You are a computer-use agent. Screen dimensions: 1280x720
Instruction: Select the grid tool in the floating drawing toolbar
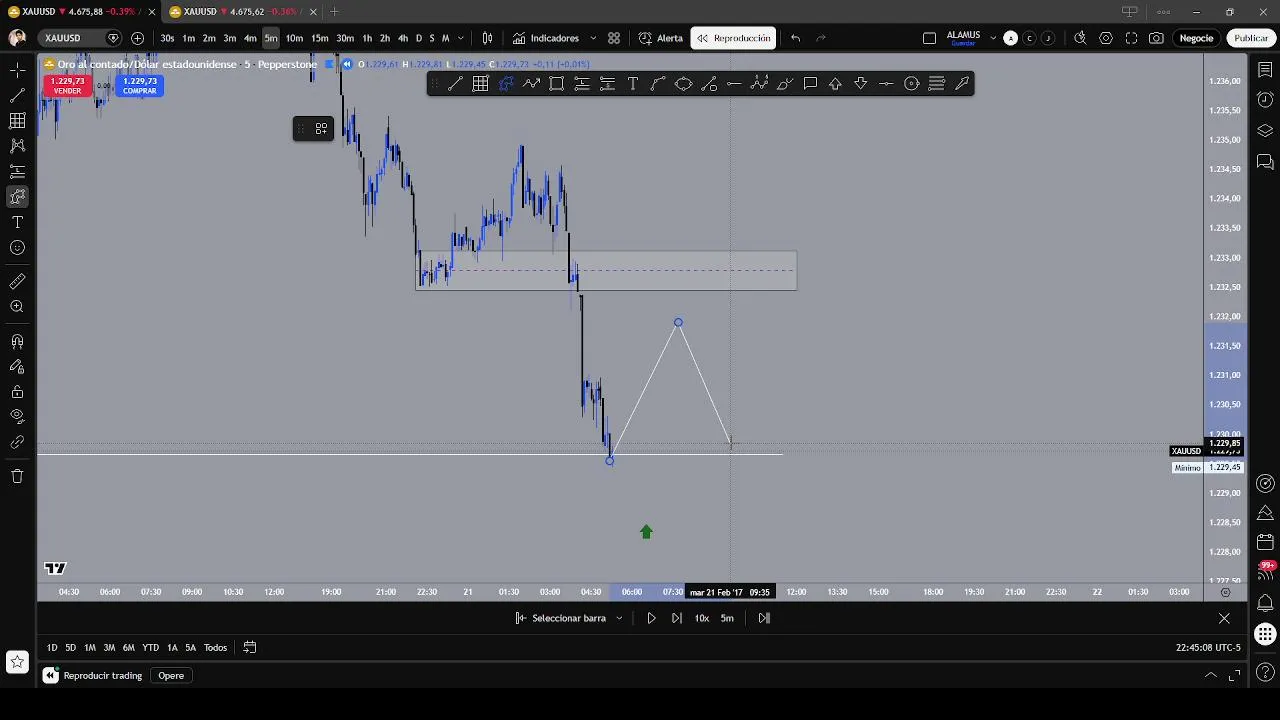(480, 84)
